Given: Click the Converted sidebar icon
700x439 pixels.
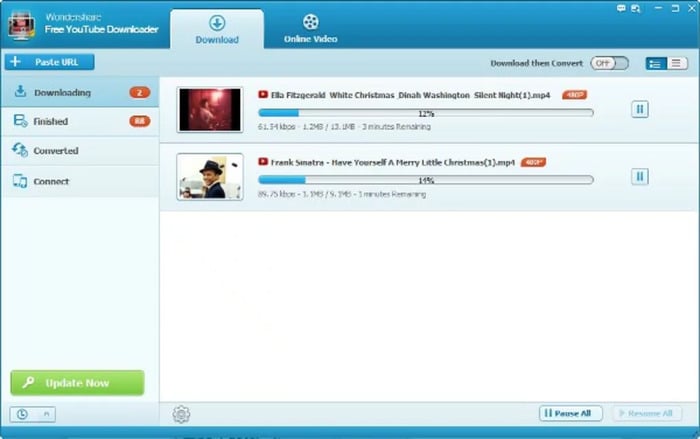Looking at the screenshot, I should (20, 150).
